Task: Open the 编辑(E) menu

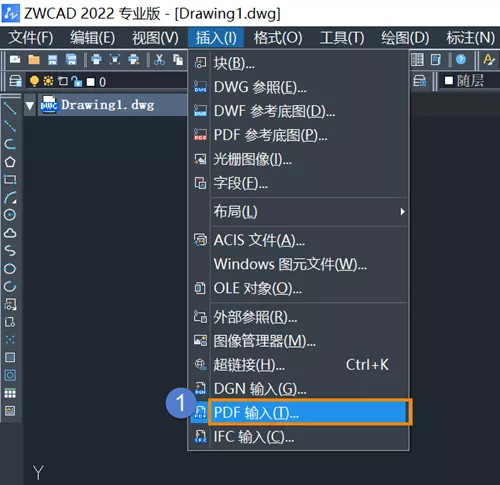Action: [92, 38]
